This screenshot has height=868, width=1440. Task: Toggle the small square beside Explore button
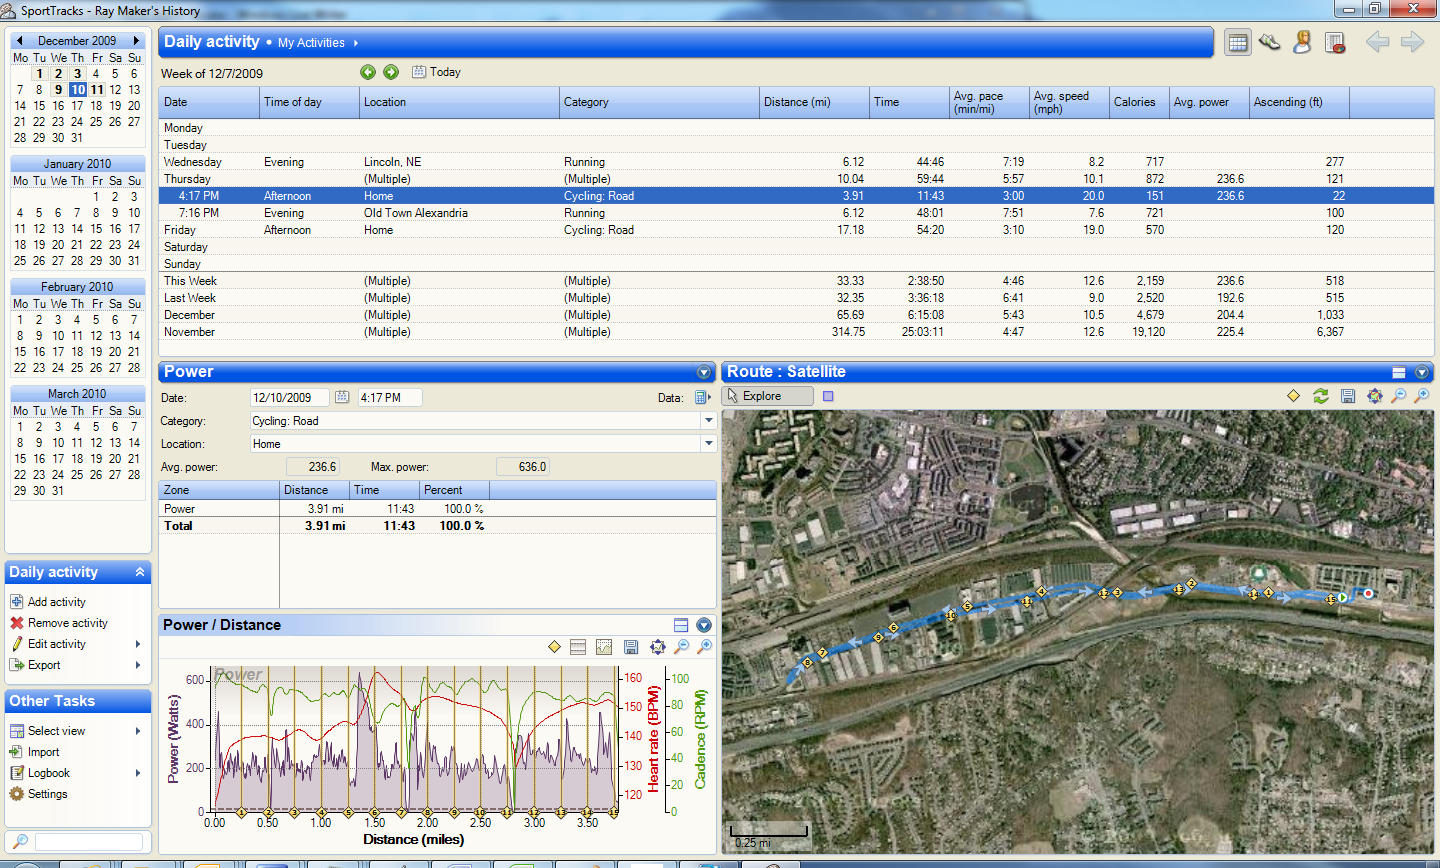pos(828,396)
